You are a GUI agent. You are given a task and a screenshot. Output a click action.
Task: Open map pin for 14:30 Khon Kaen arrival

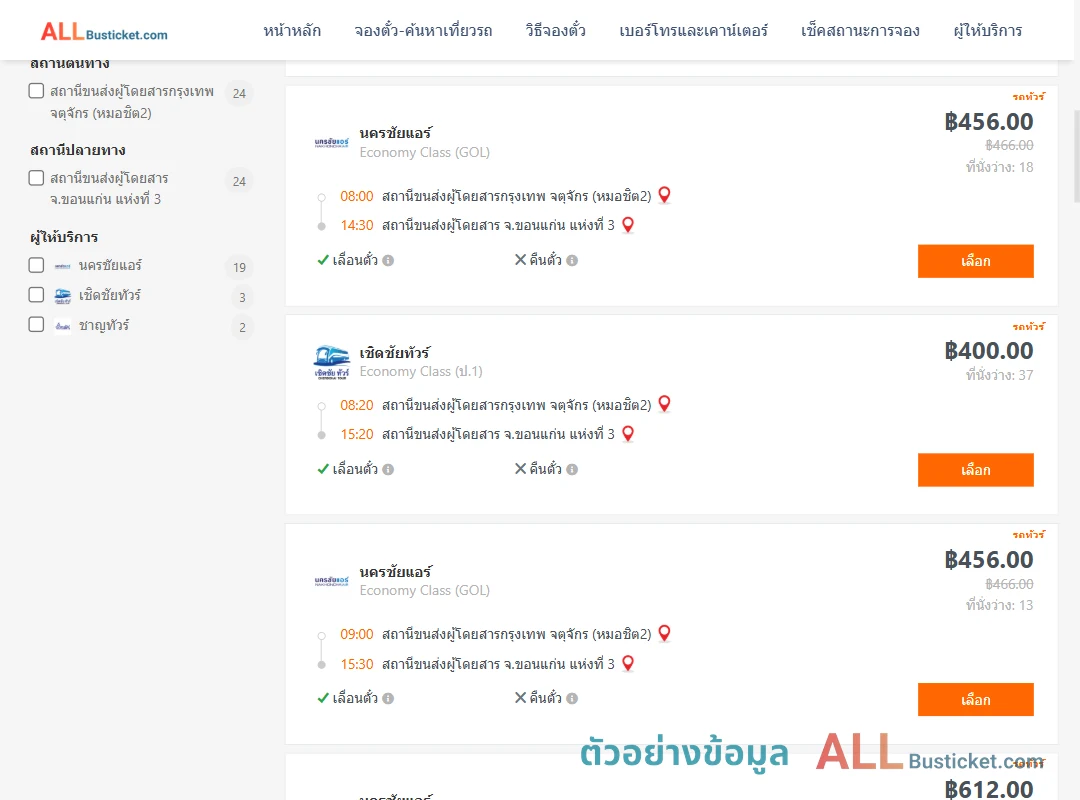point(627,225)
